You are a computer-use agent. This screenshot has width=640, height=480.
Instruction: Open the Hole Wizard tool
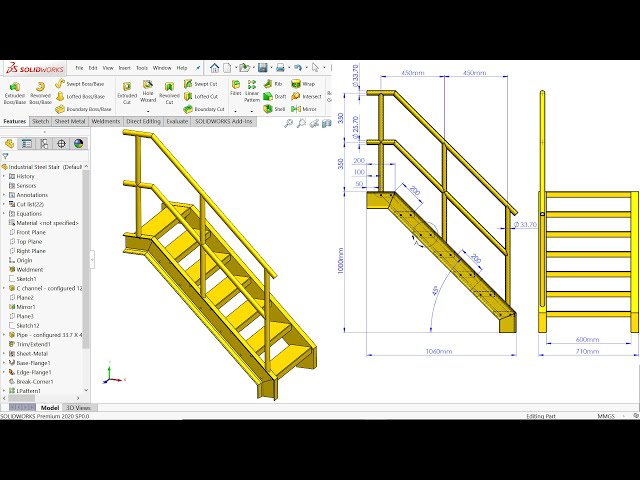tap(148, 91)
